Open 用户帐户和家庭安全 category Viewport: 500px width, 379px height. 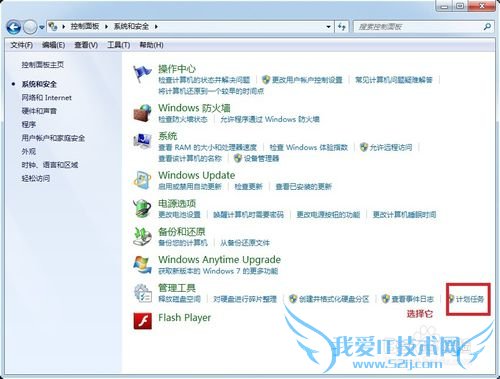click(53, 138)
